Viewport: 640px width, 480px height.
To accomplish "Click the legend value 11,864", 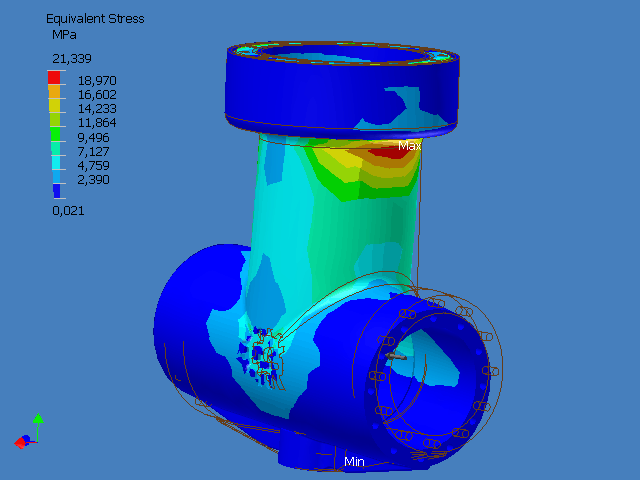I will (x=97, y=123).
